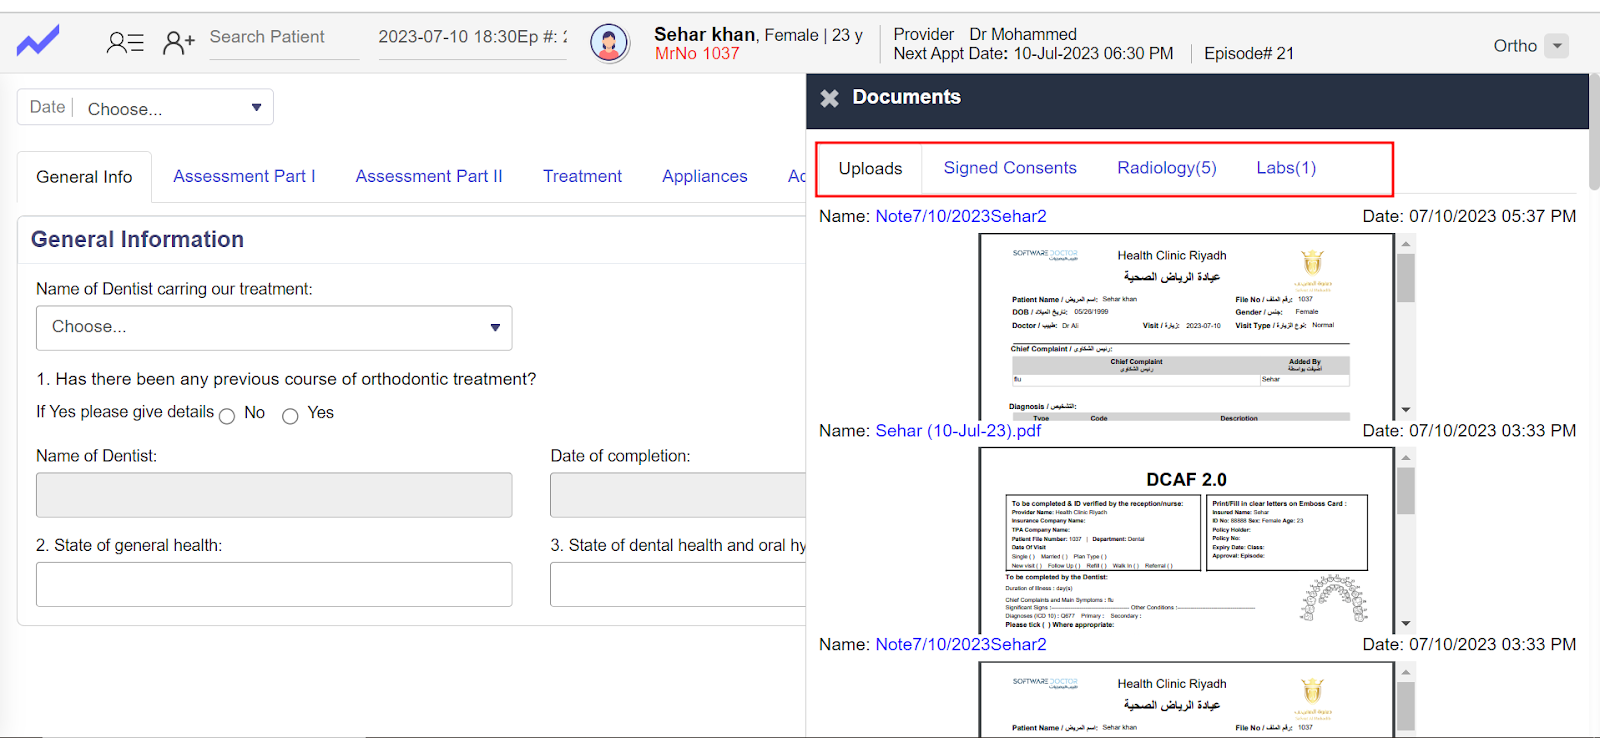Viewport: 1600px width, 738px height.
Task: Click the last Health Clinic Riyadh preview
Action: pyautogui.click(x=1186, y=699)
